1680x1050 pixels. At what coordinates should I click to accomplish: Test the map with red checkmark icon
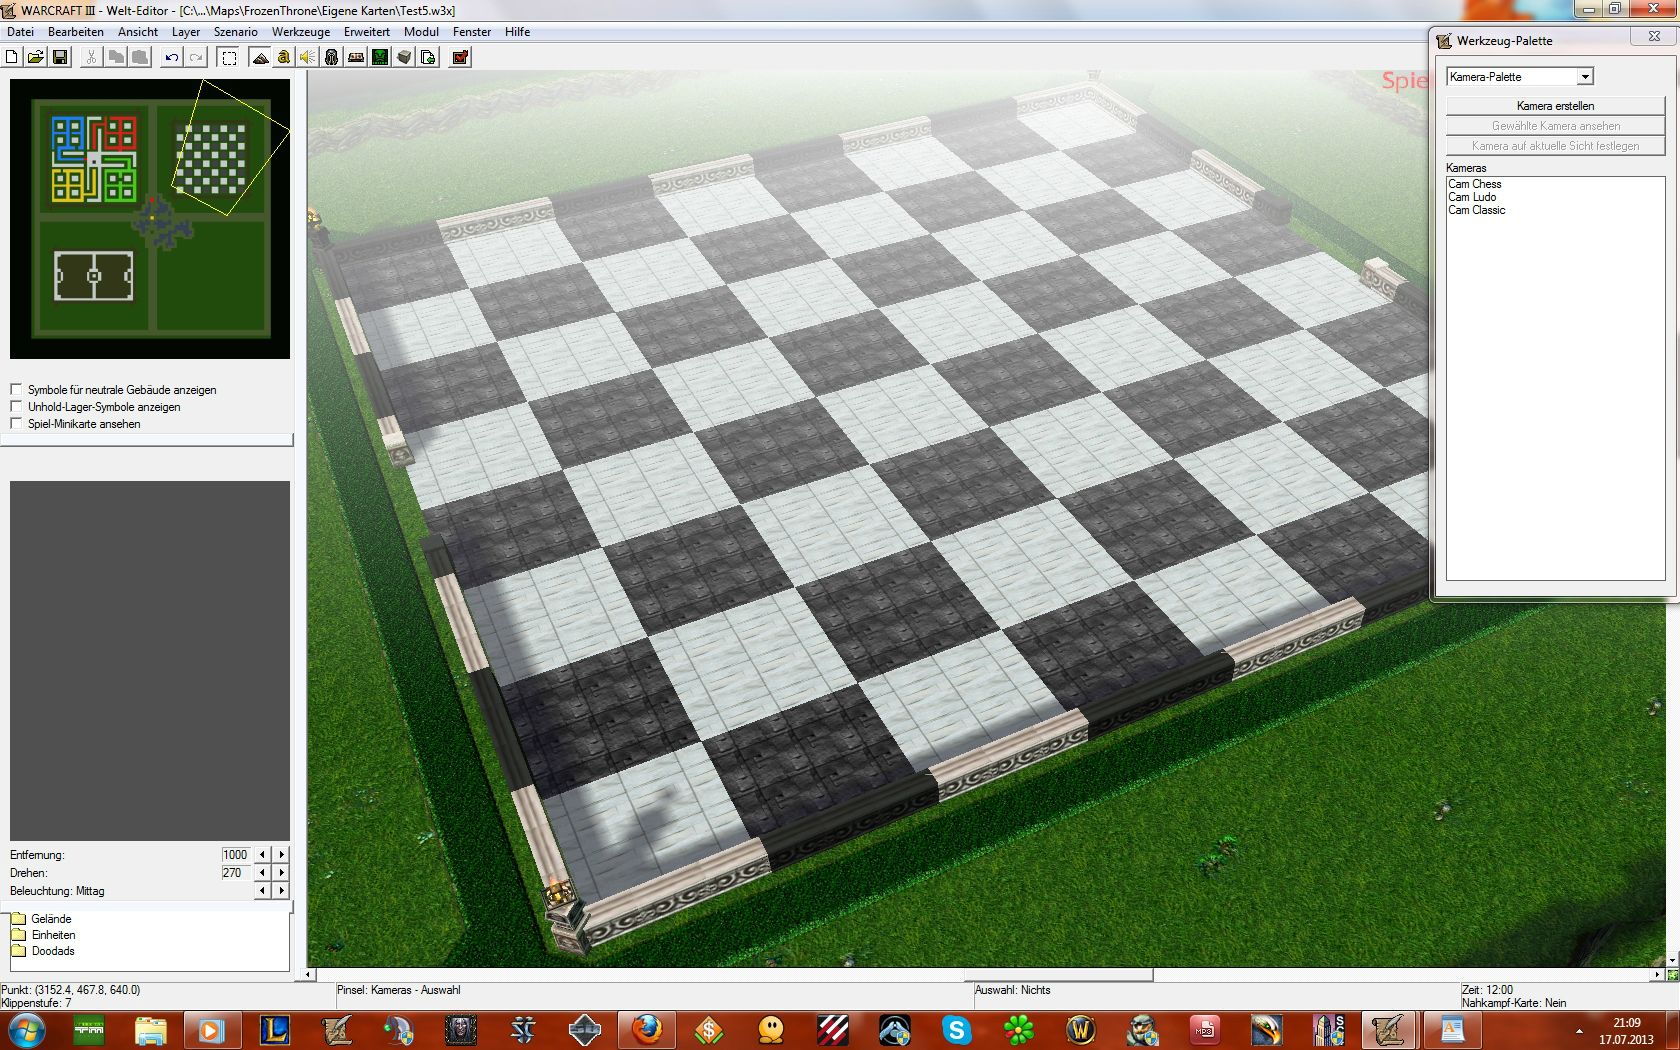460,58
